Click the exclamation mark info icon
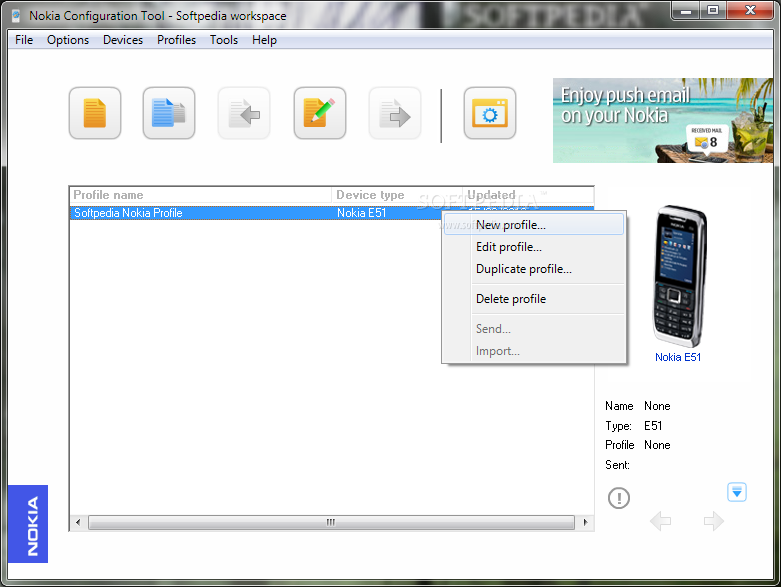Screen dimensions: 781x587 (x=619, y=497)
